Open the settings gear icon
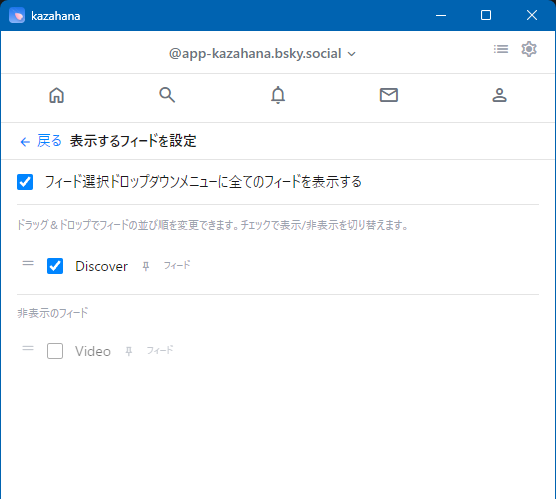Screen dimensions: 556x499 (x=529, y=49)
